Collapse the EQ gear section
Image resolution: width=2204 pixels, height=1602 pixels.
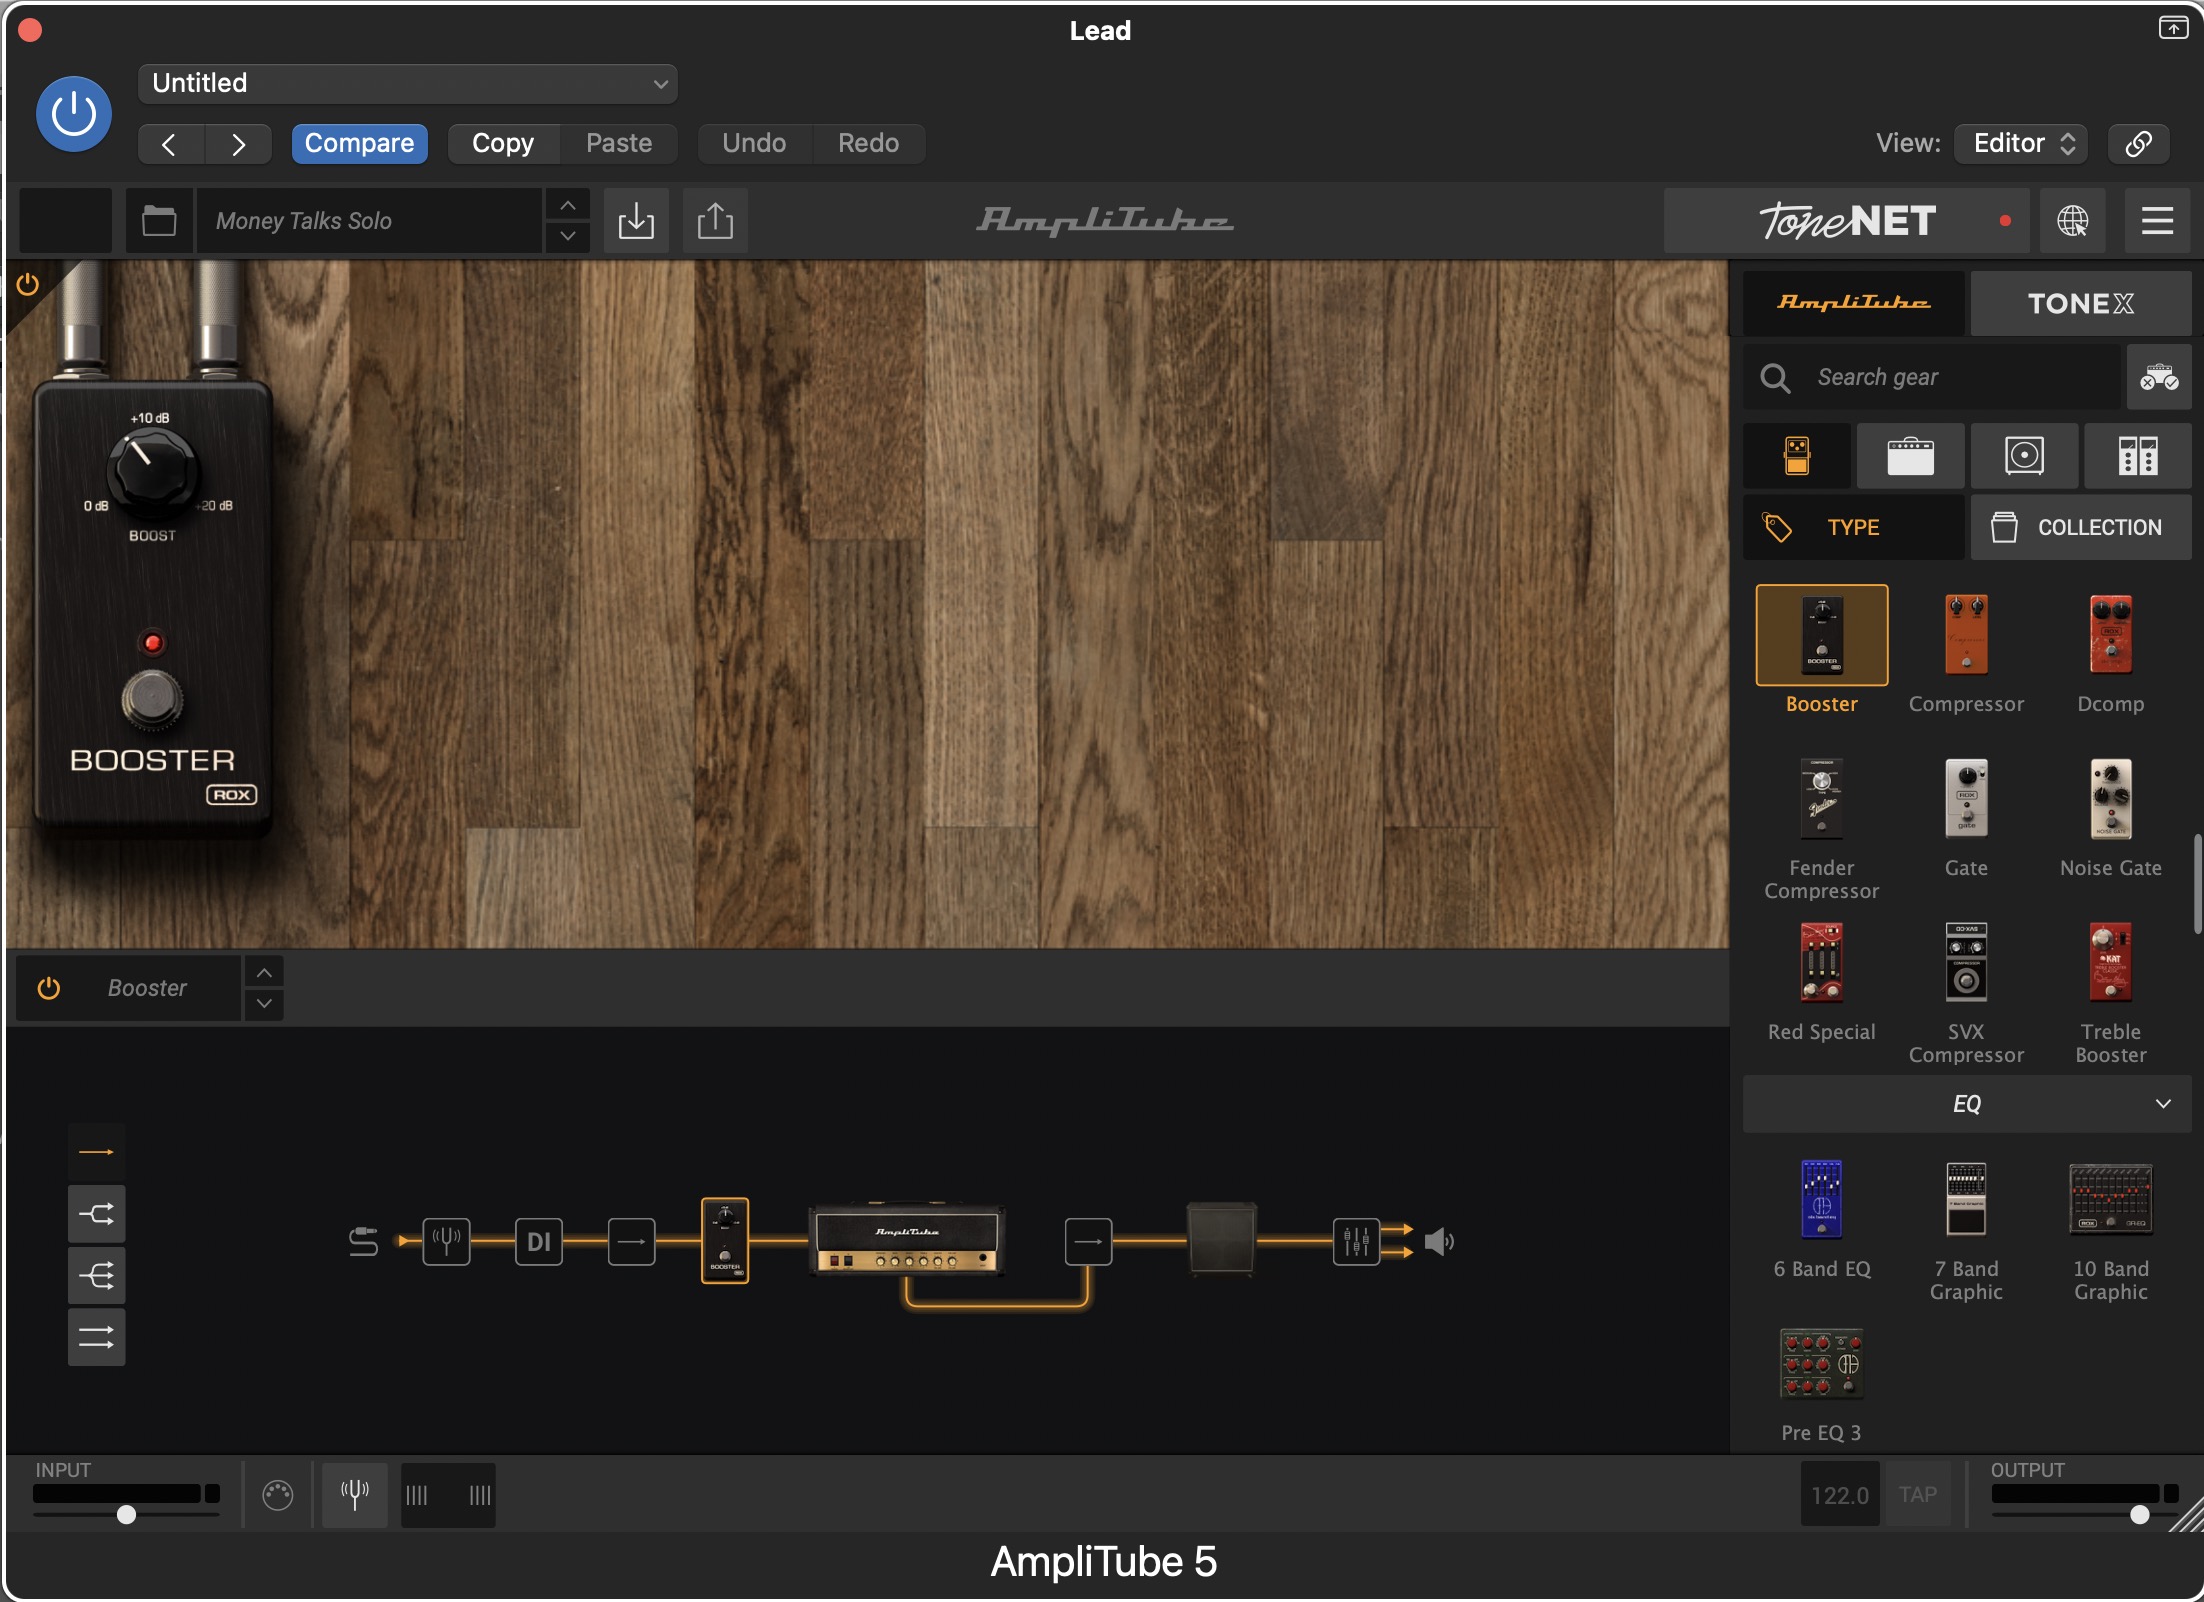point(2163,1104)
